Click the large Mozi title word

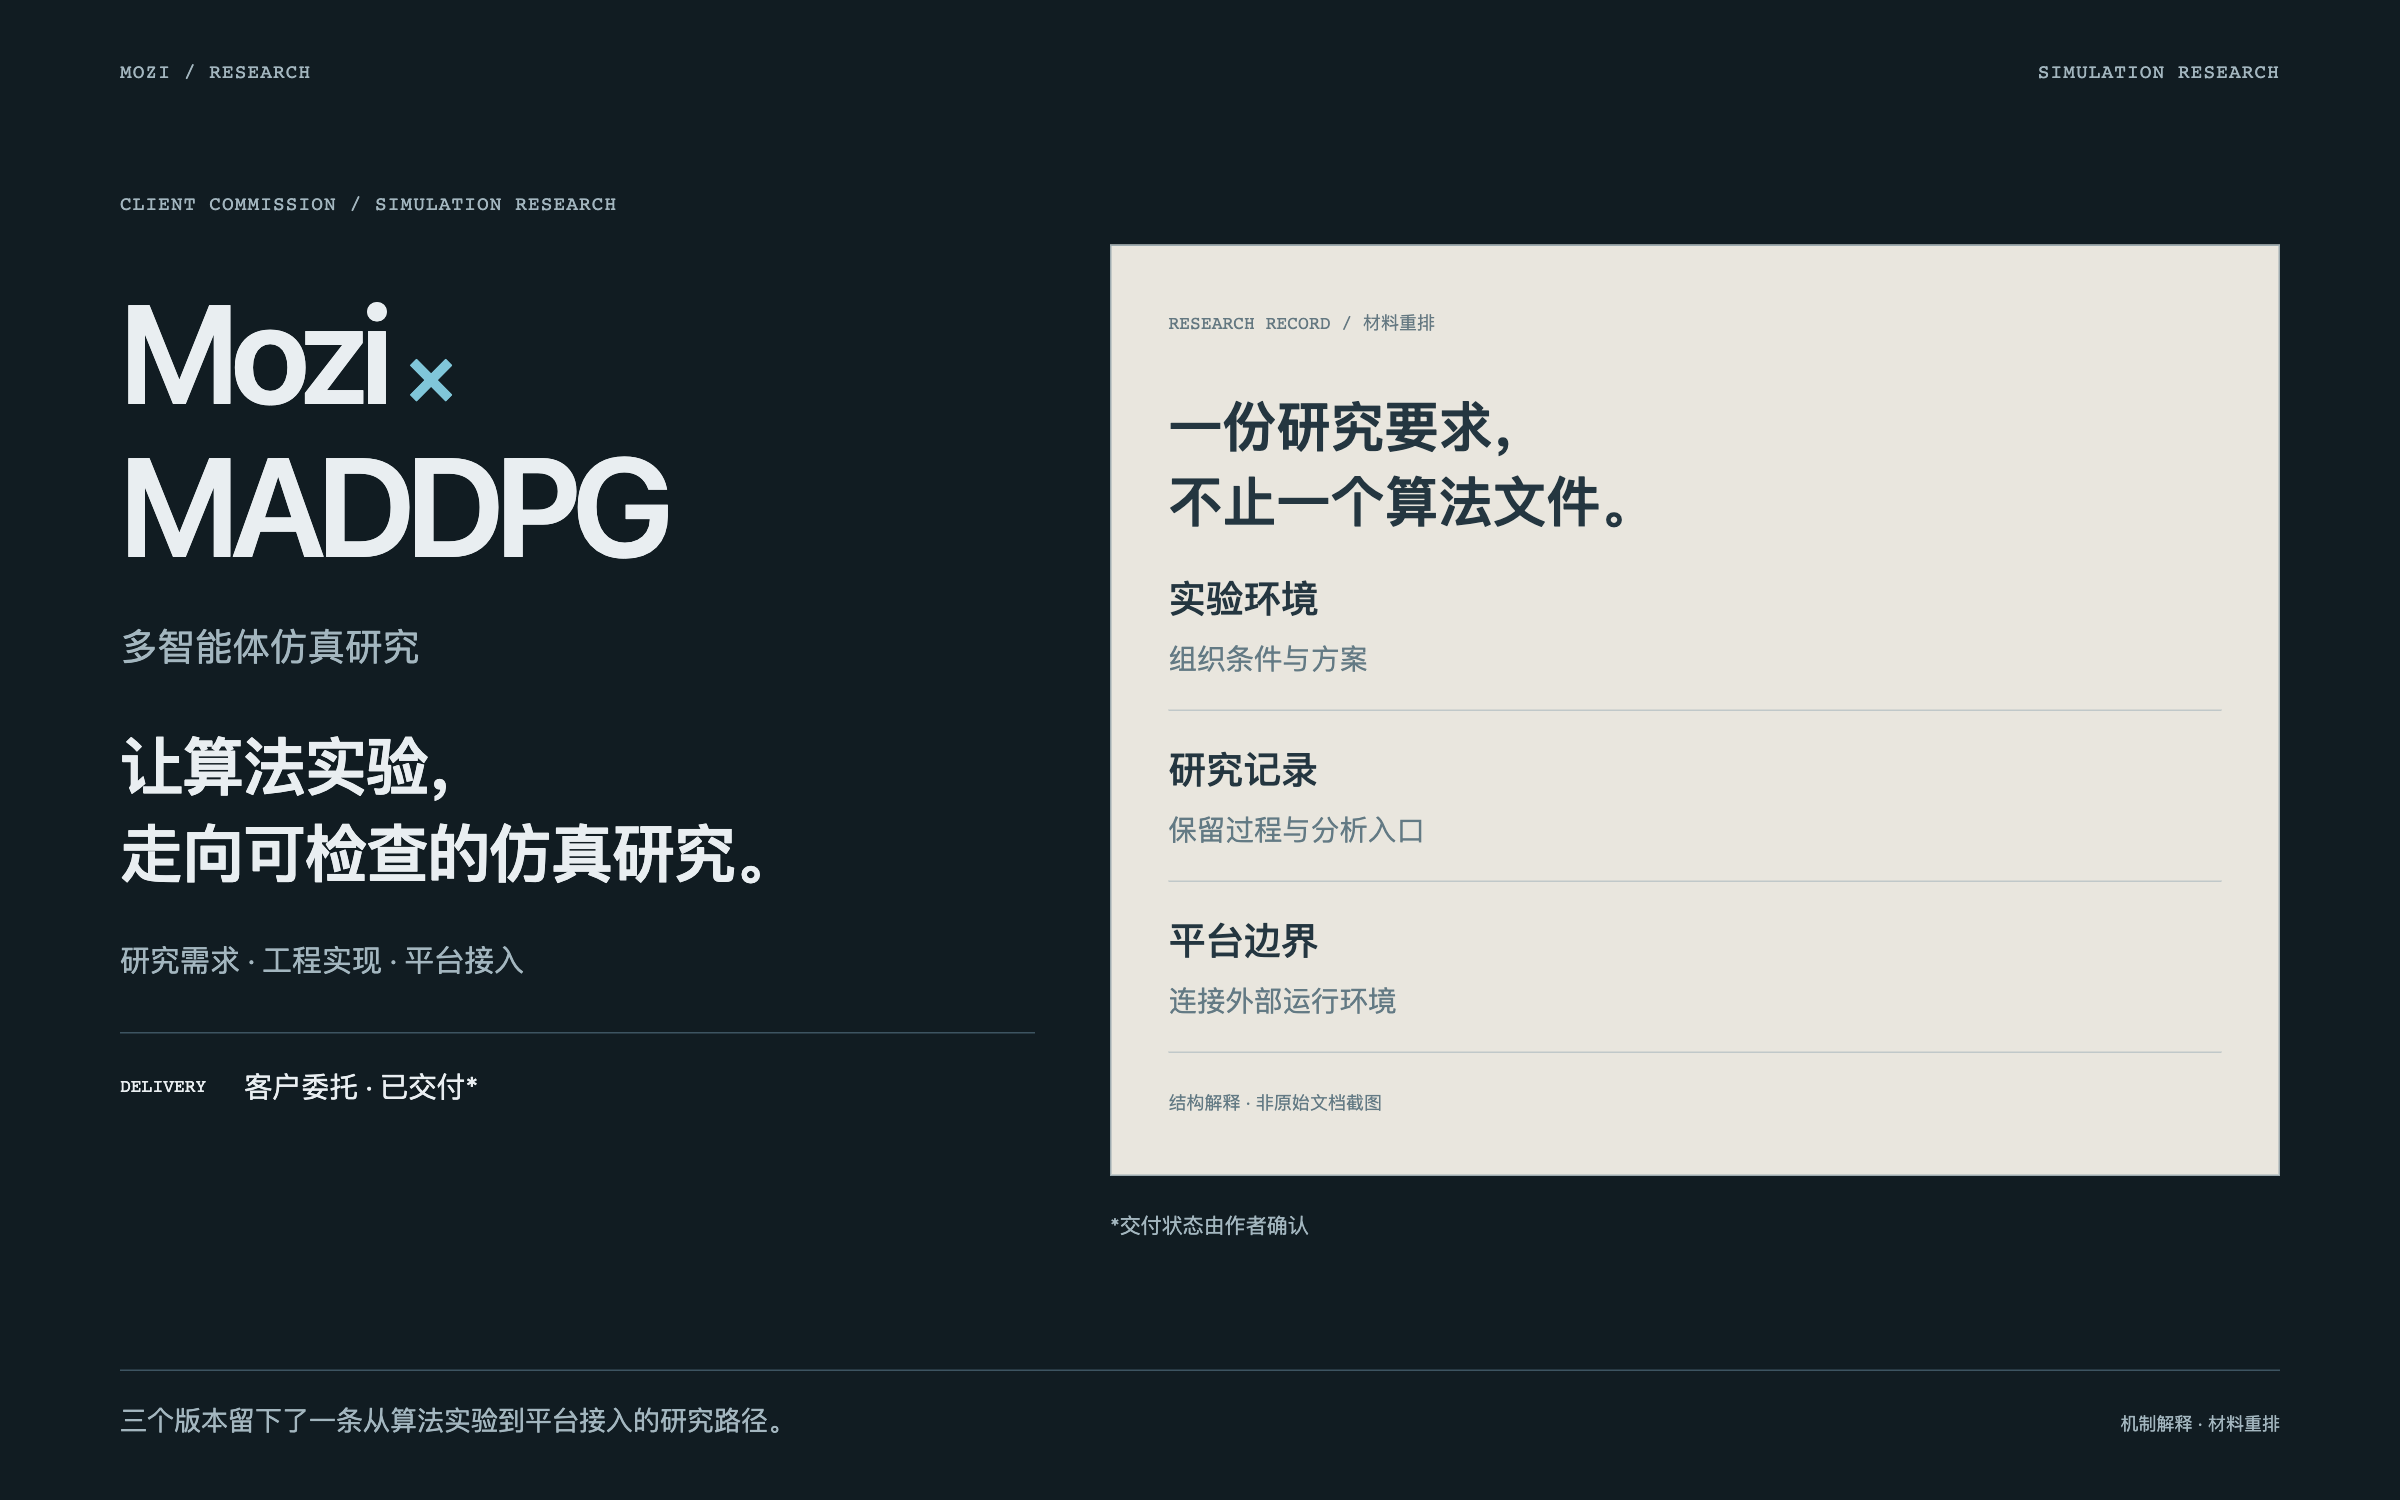[x=256, y=355]
